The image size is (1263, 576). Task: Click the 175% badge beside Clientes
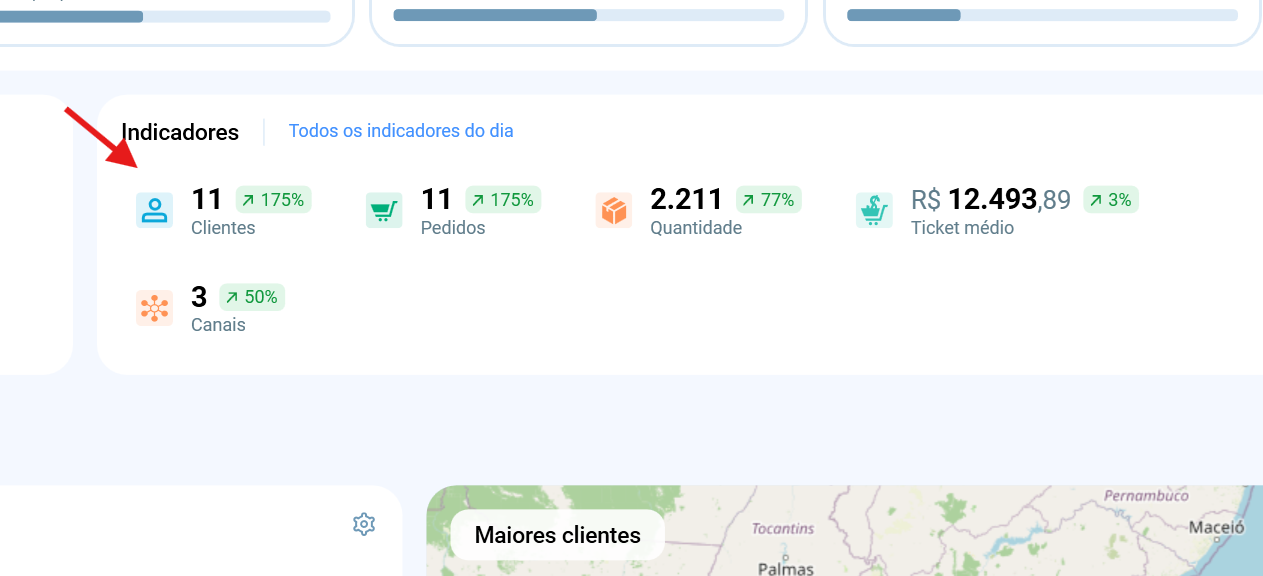click(274, 200)
